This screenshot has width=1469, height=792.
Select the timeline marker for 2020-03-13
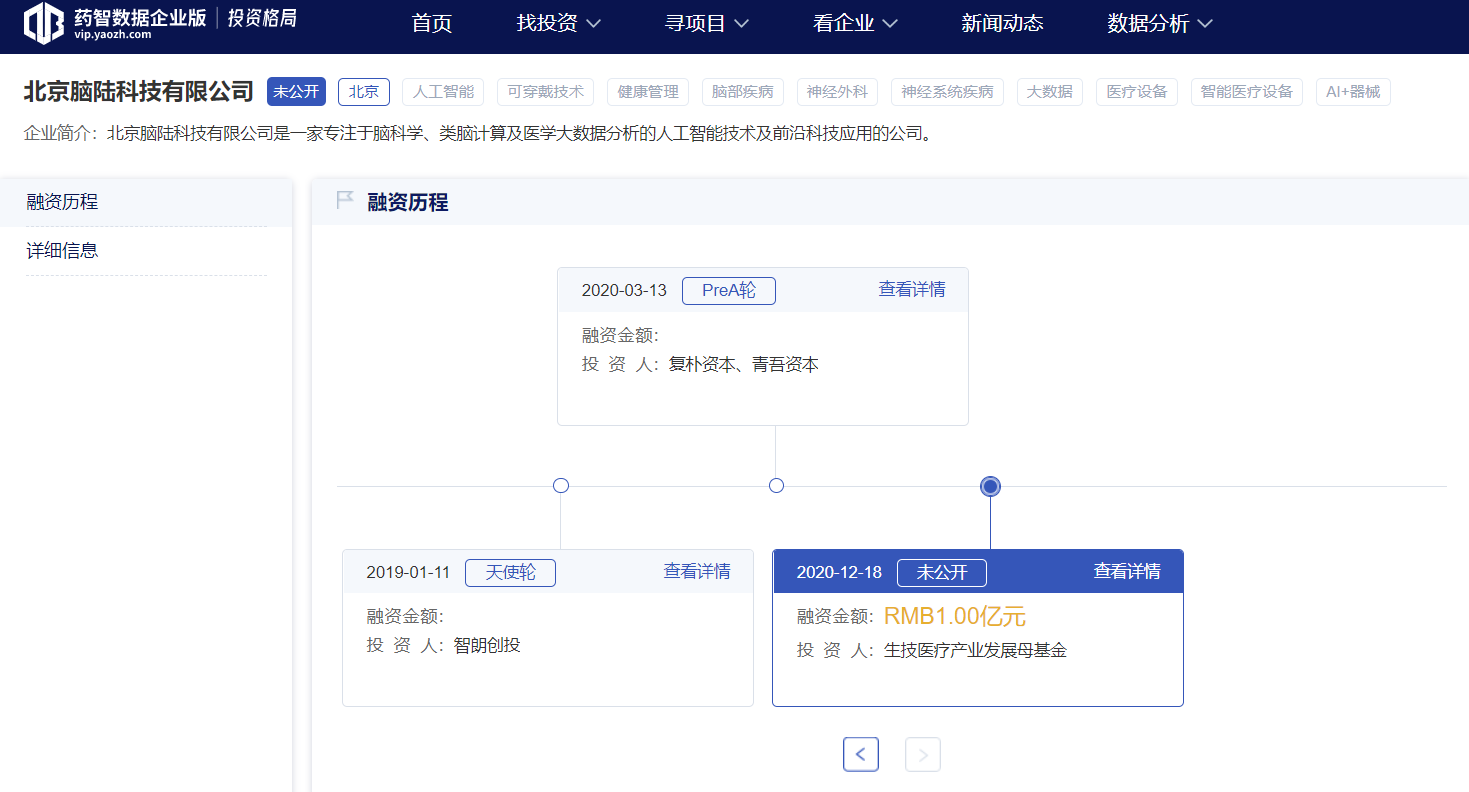point(776,486)
